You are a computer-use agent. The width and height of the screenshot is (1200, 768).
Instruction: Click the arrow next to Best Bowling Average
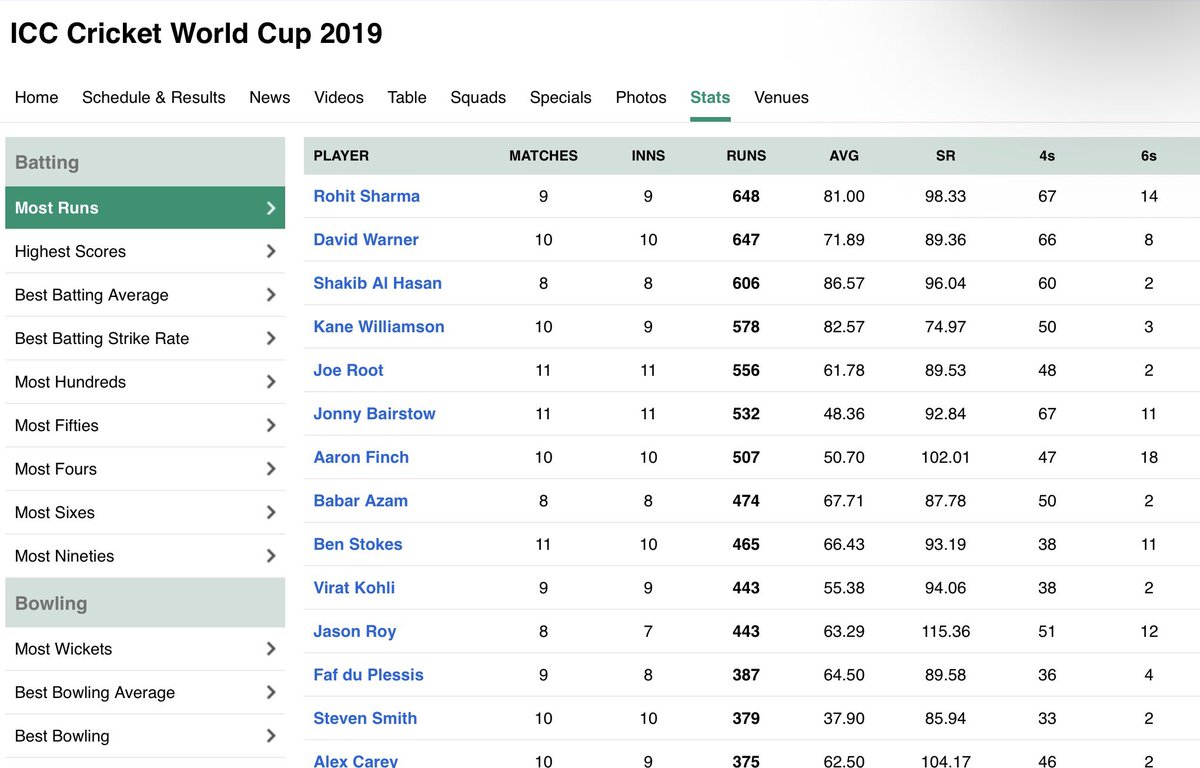point(271,692)
